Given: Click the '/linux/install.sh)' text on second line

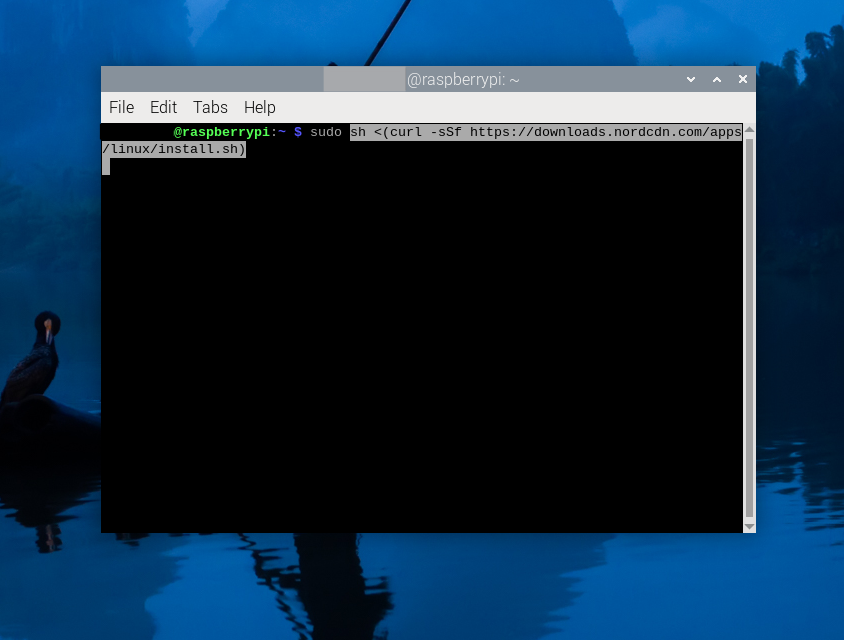Looking at the screenshot, I should click(174, 150).
